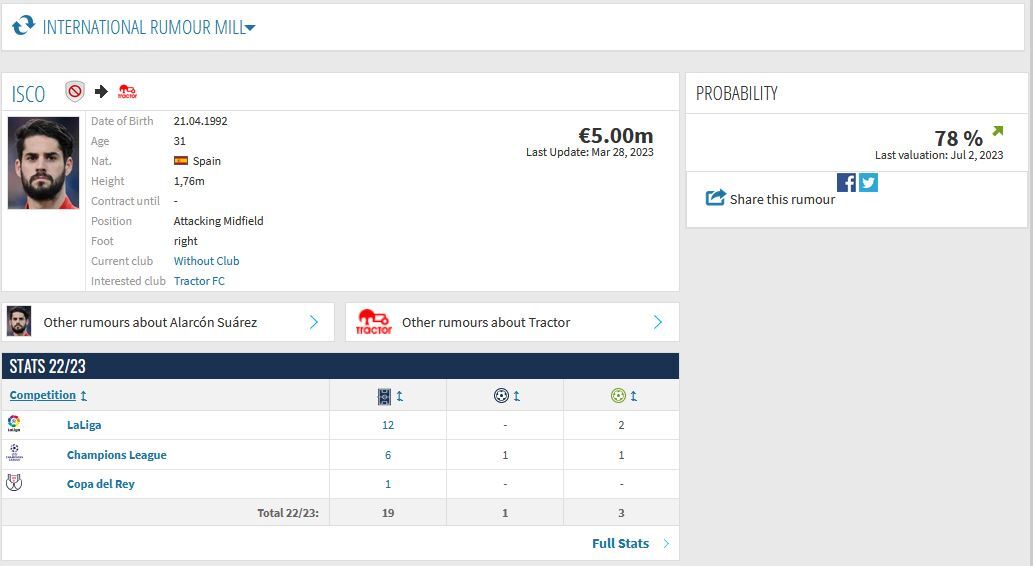Click the €5.00m market value
1033x566 pixels.
616,135
